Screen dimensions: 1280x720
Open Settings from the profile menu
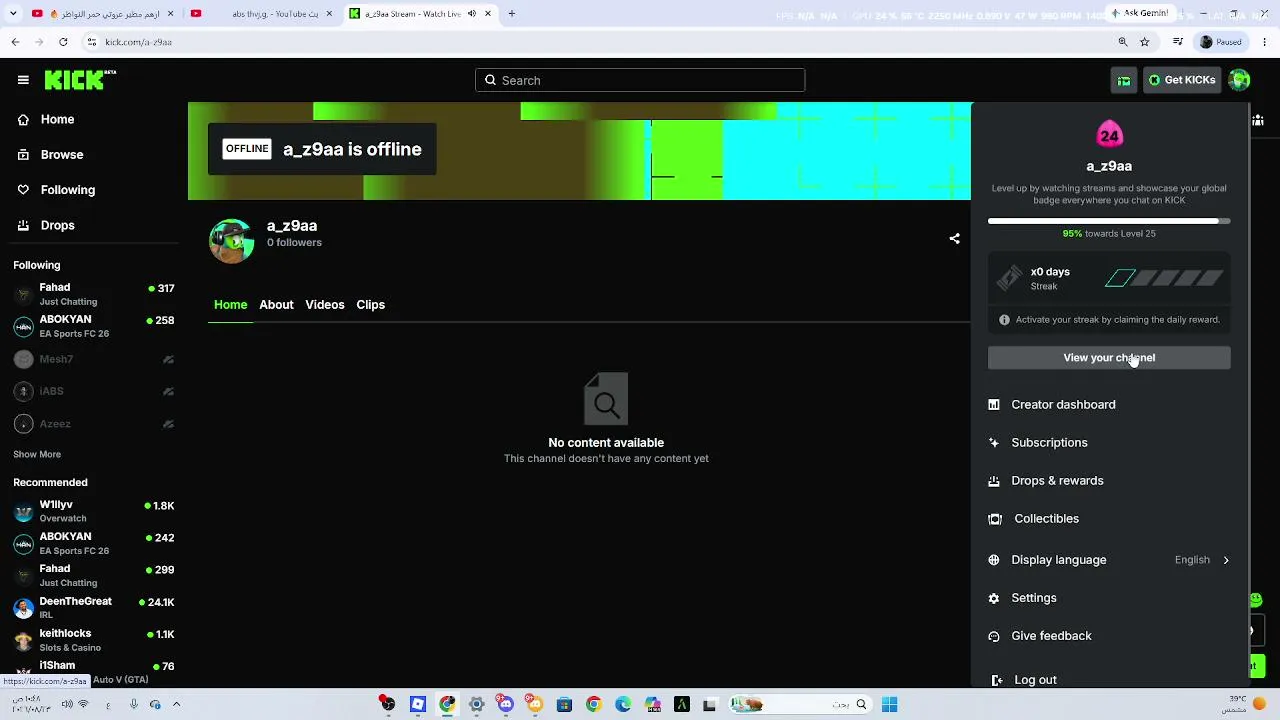(x=1033, y=598)
